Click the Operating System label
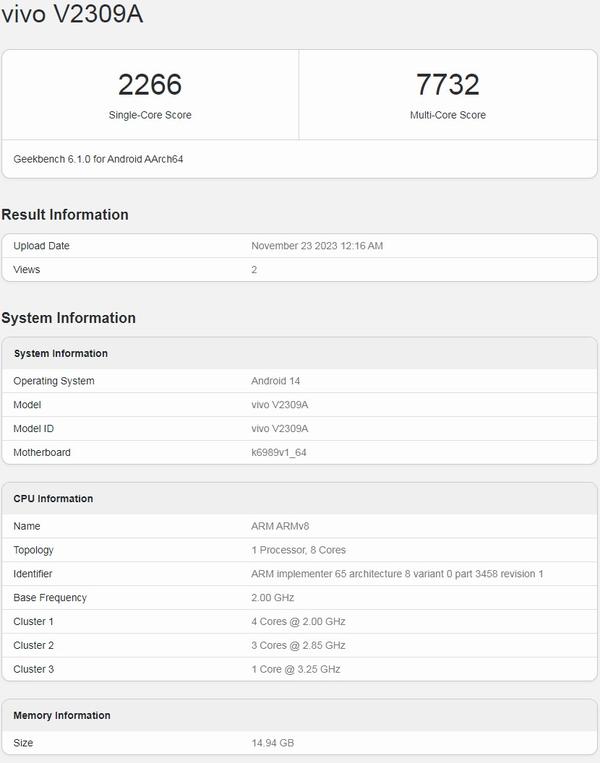600x763 pixels. [x=54, y=381]
